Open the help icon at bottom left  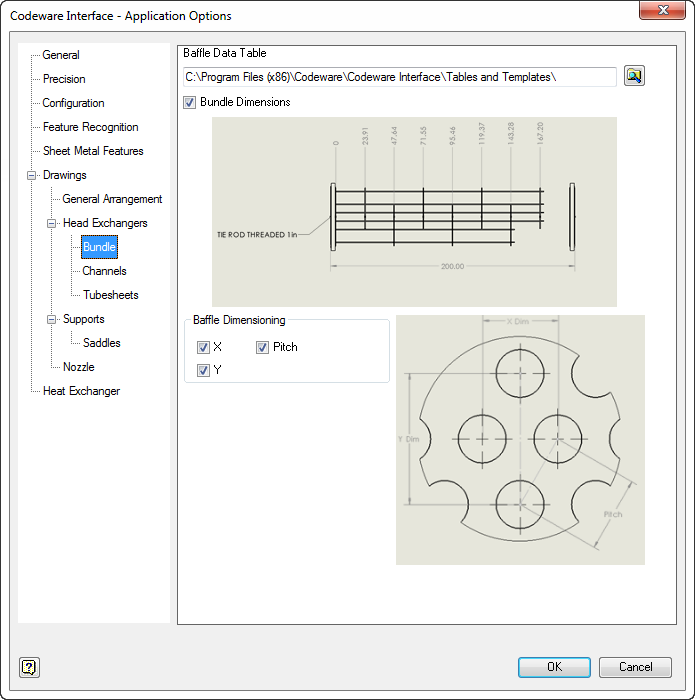tap(29, 667)
